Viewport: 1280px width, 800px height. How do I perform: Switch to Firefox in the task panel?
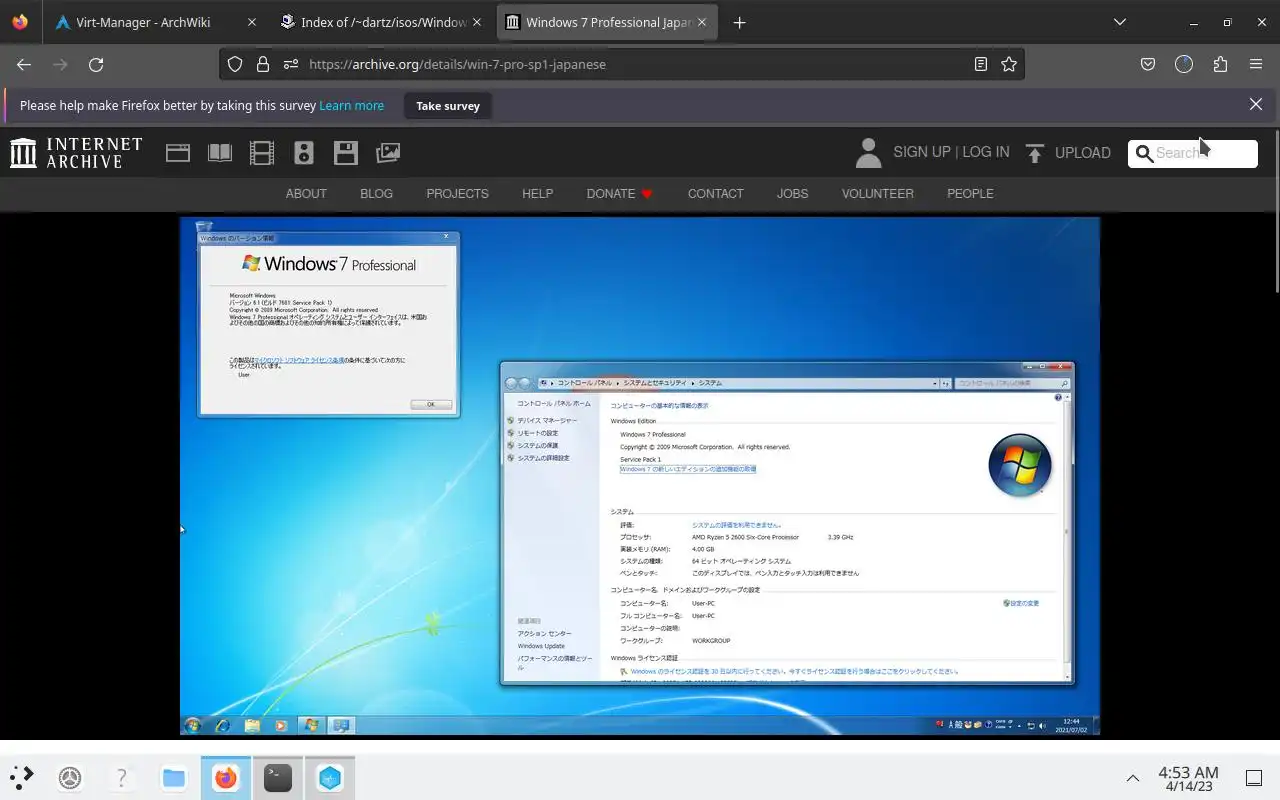pos(226,777)
